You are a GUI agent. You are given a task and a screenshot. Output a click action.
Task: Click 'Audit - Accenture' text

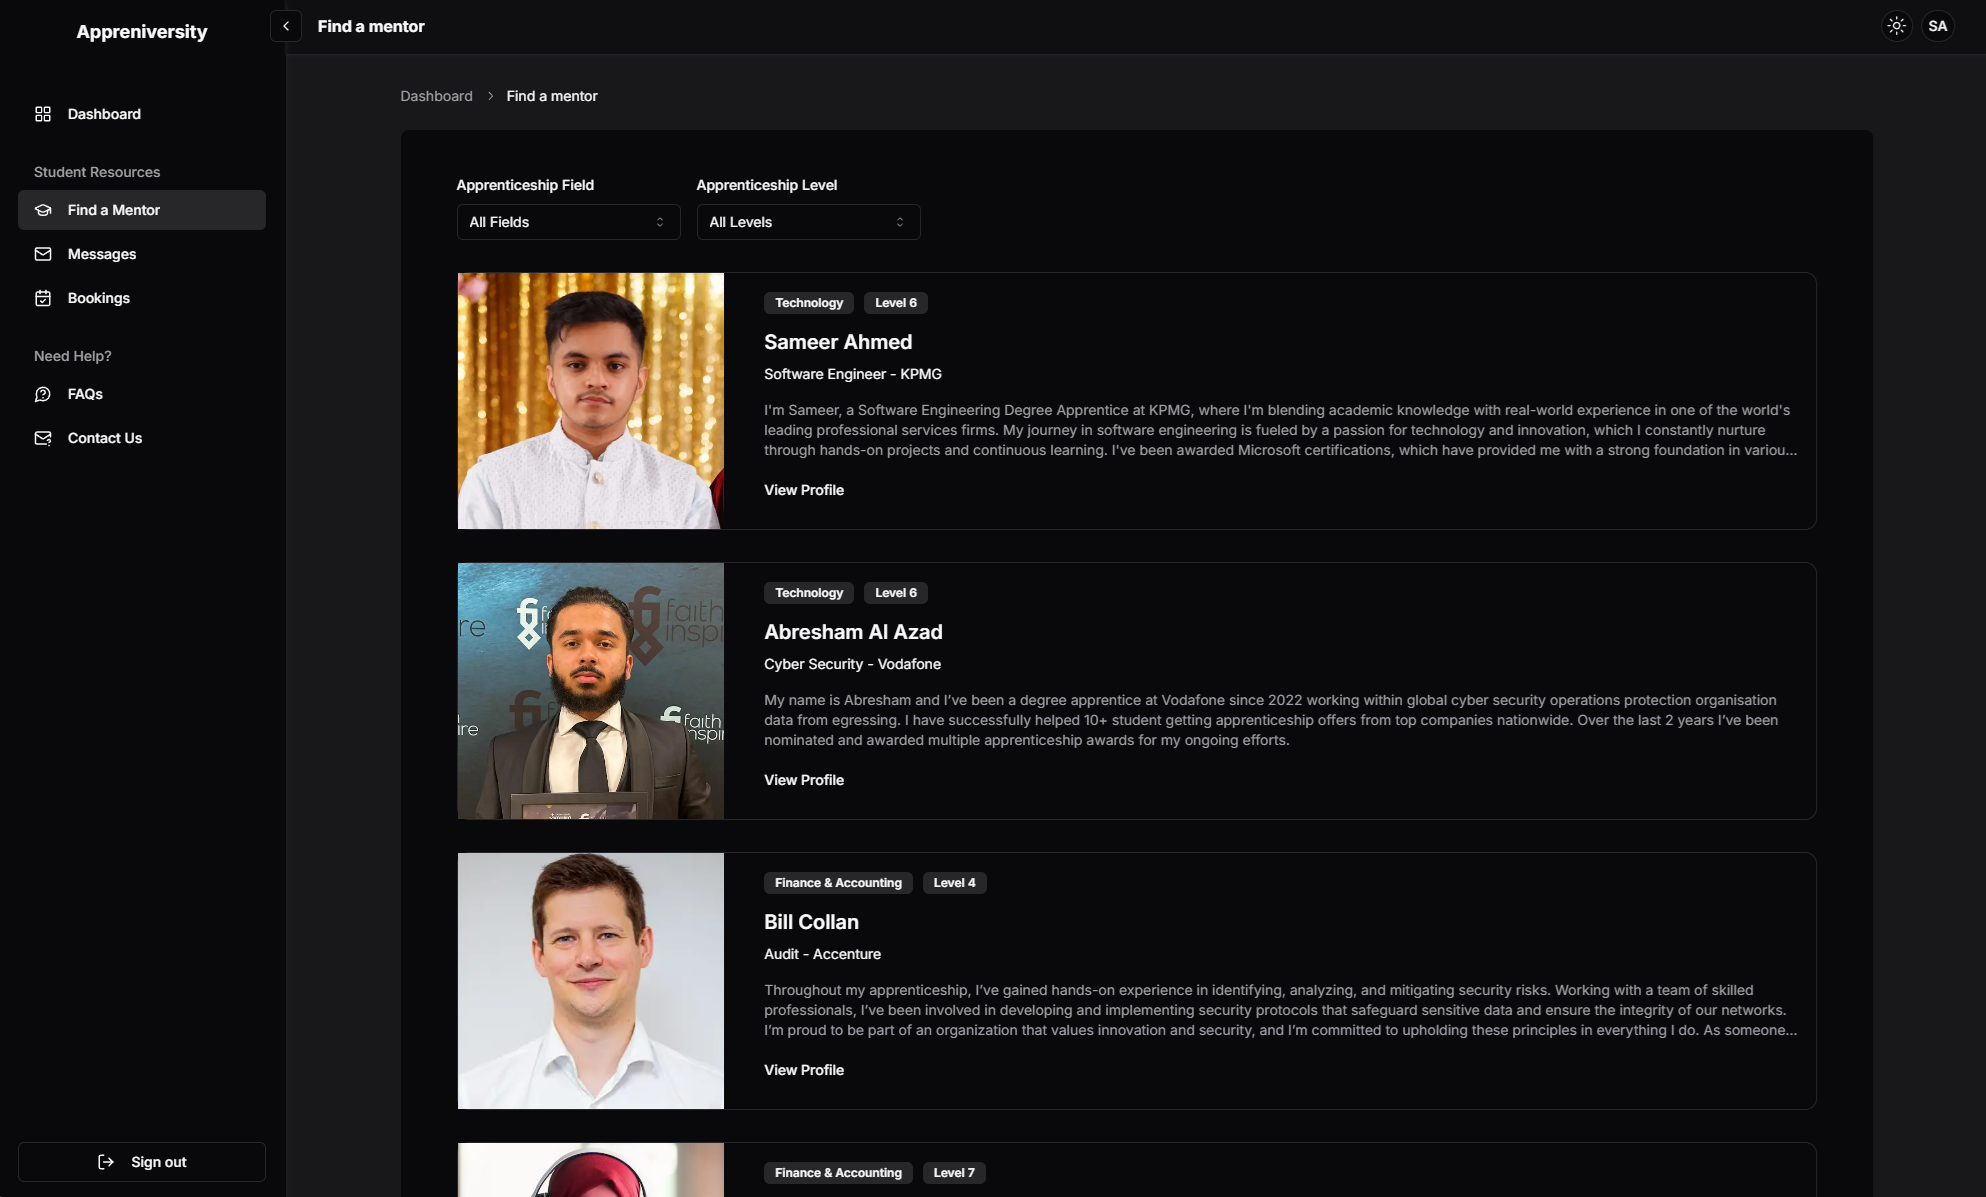822,954
